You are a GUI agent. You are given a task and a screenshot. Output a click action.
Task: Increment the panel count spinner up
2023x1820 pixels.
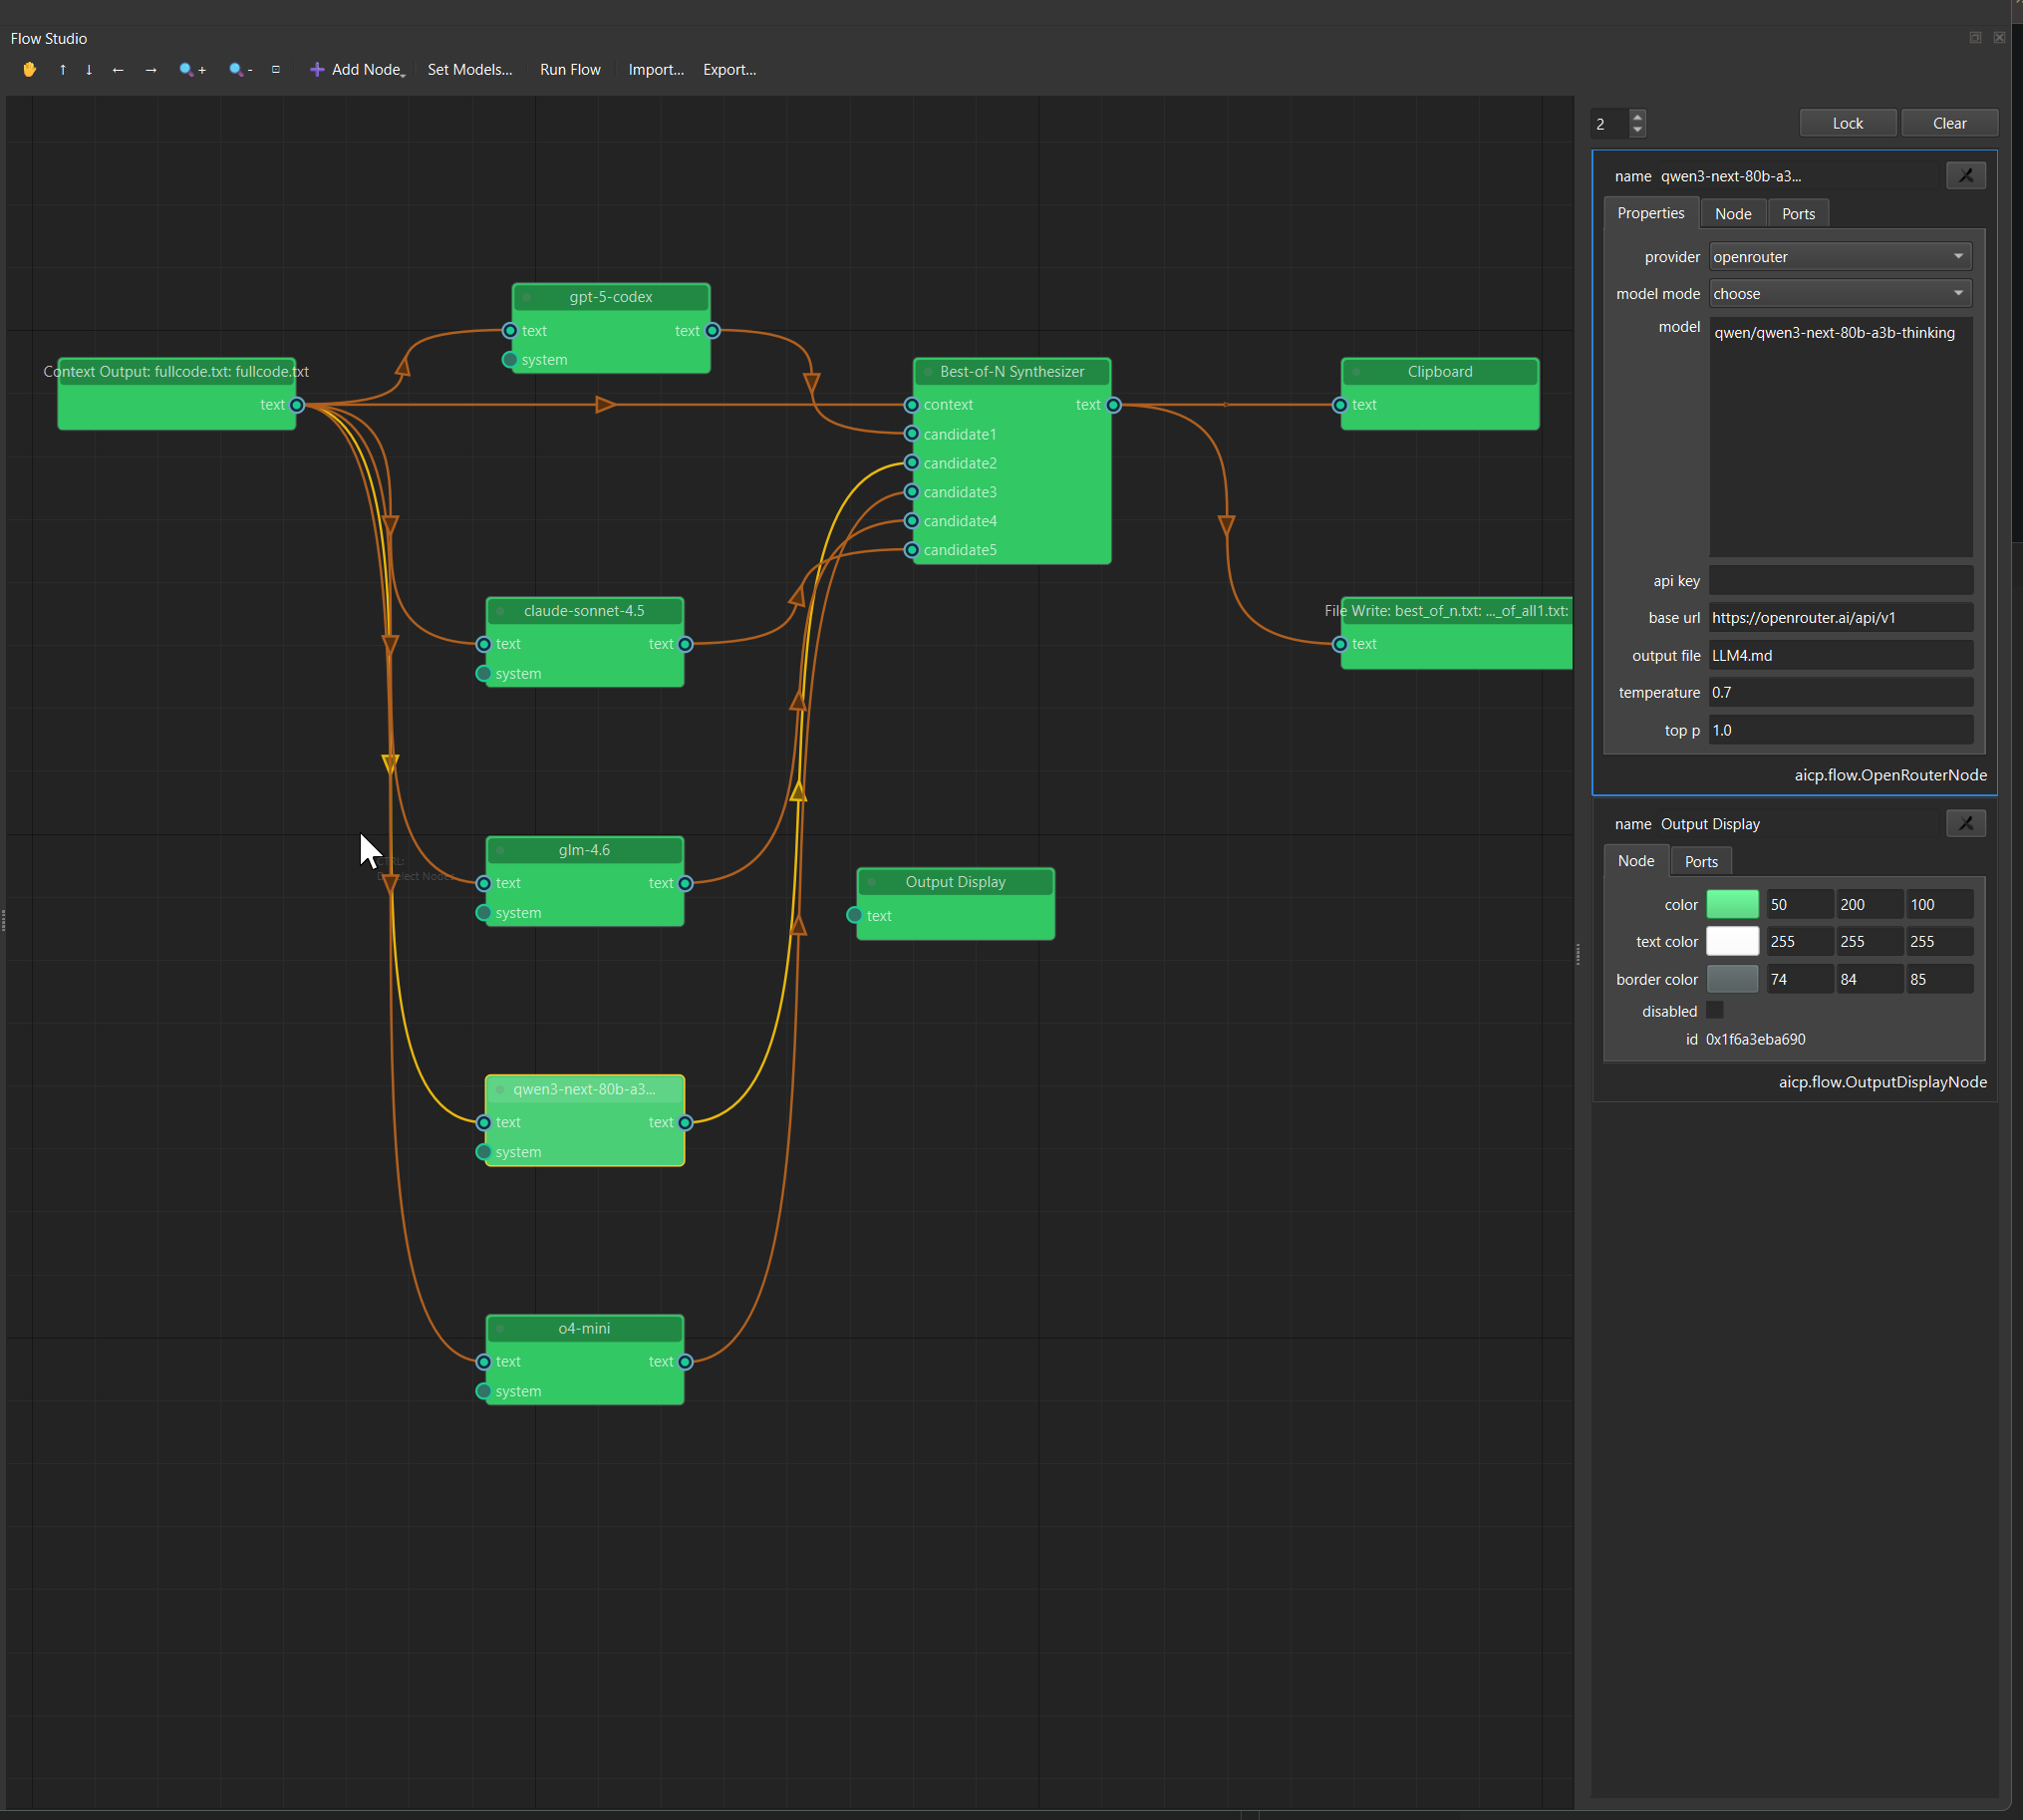1637,117
